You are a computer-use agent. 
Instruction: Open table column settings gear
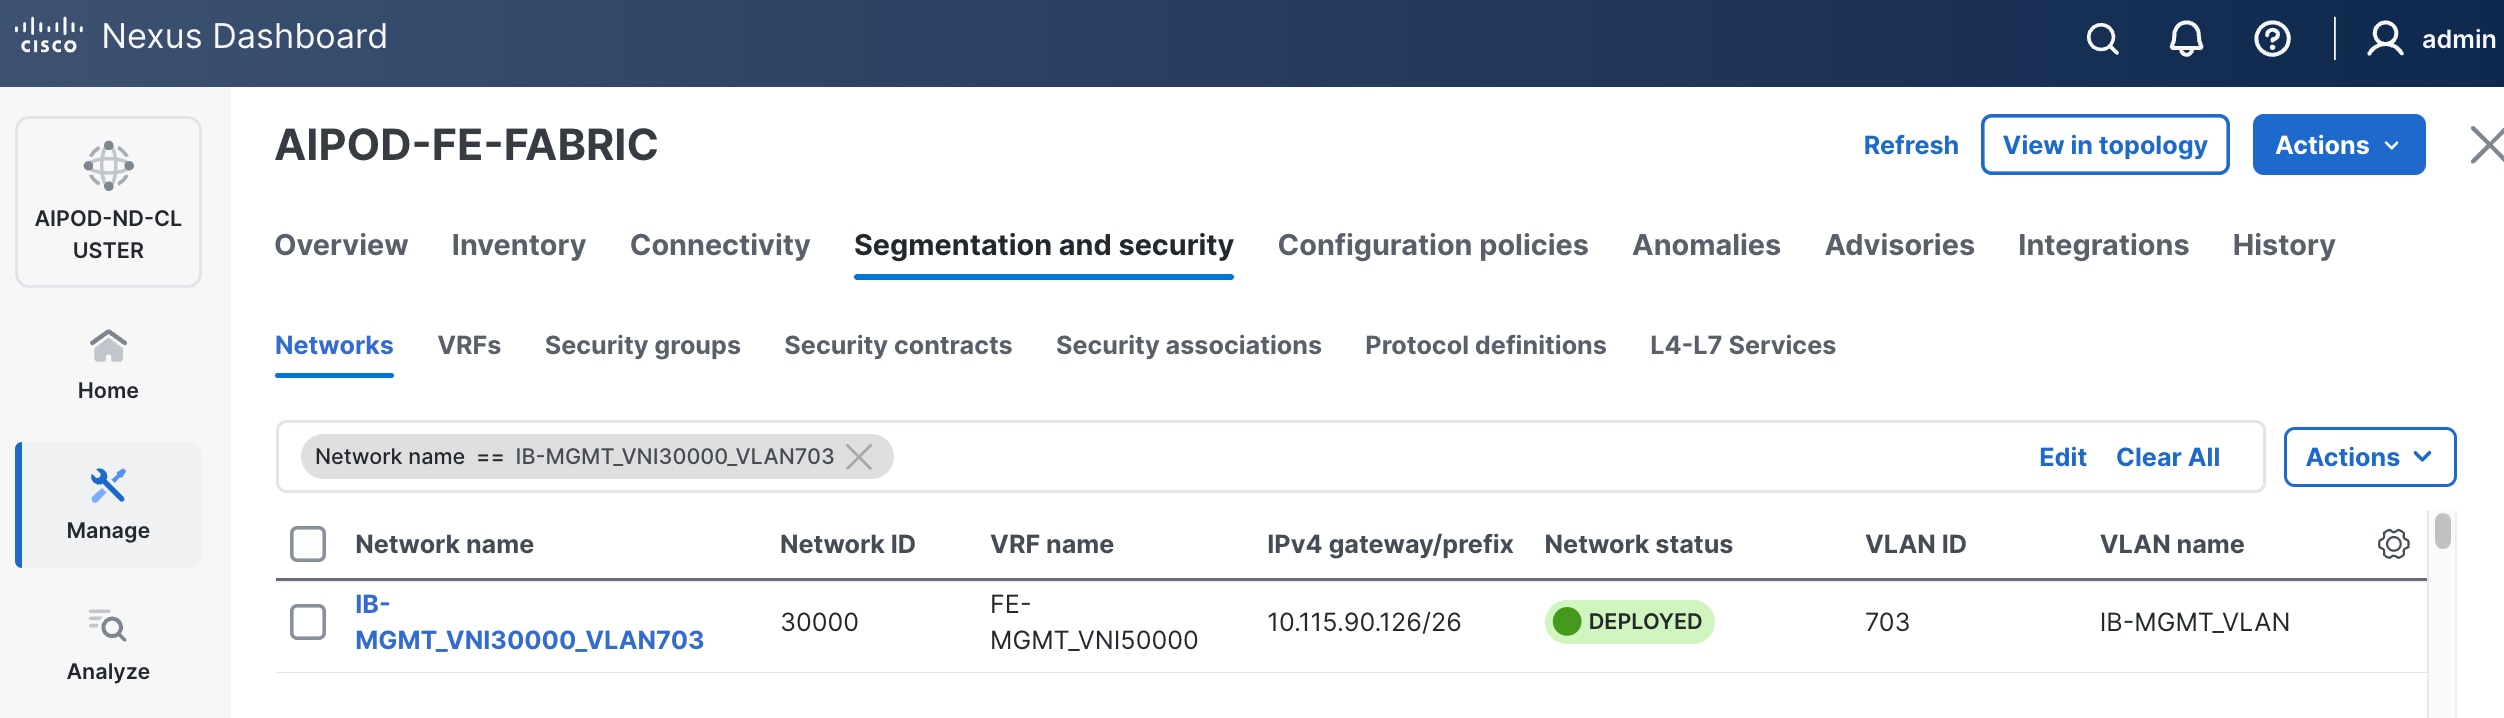pyautogui.click(x=2393, y=544)
